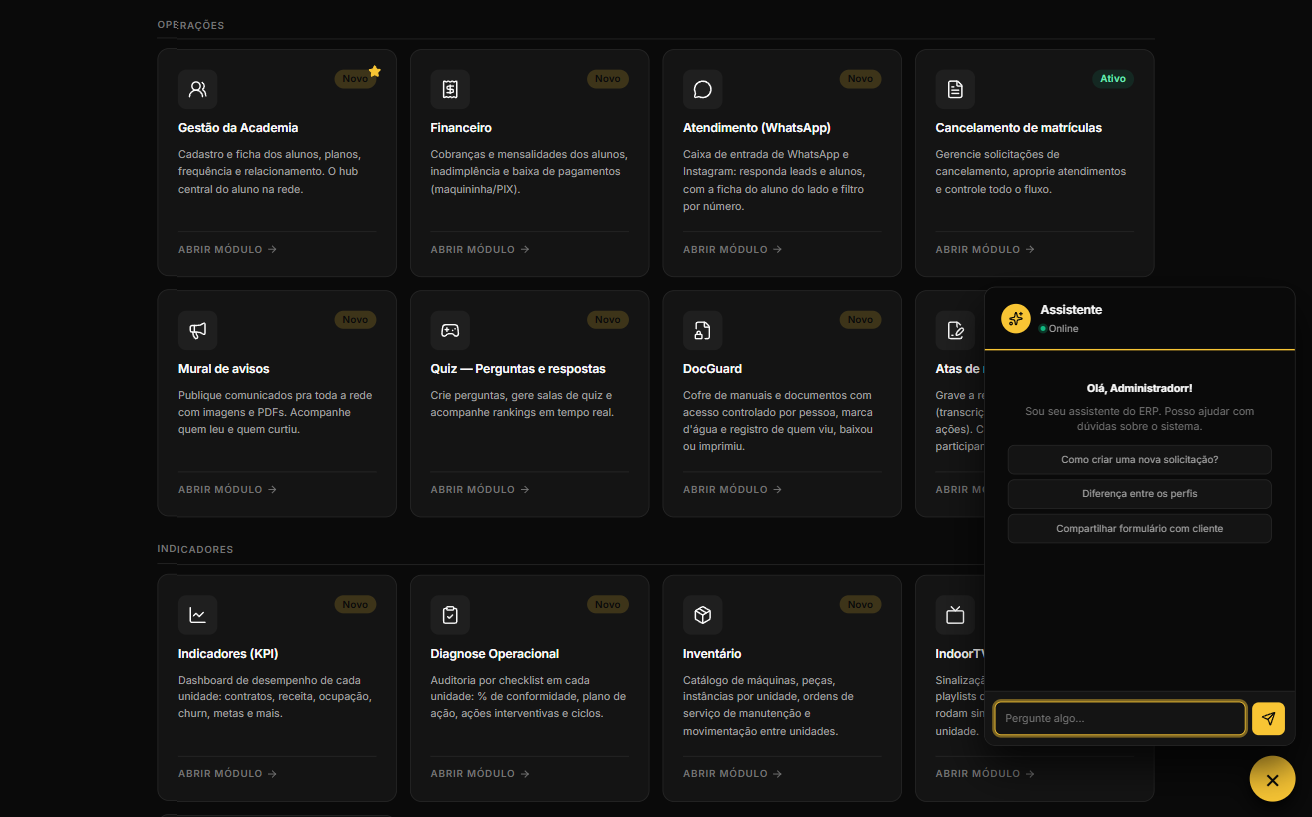
Task: Click the 'Online' status in the assistant header
Action: click(1059, 329)
